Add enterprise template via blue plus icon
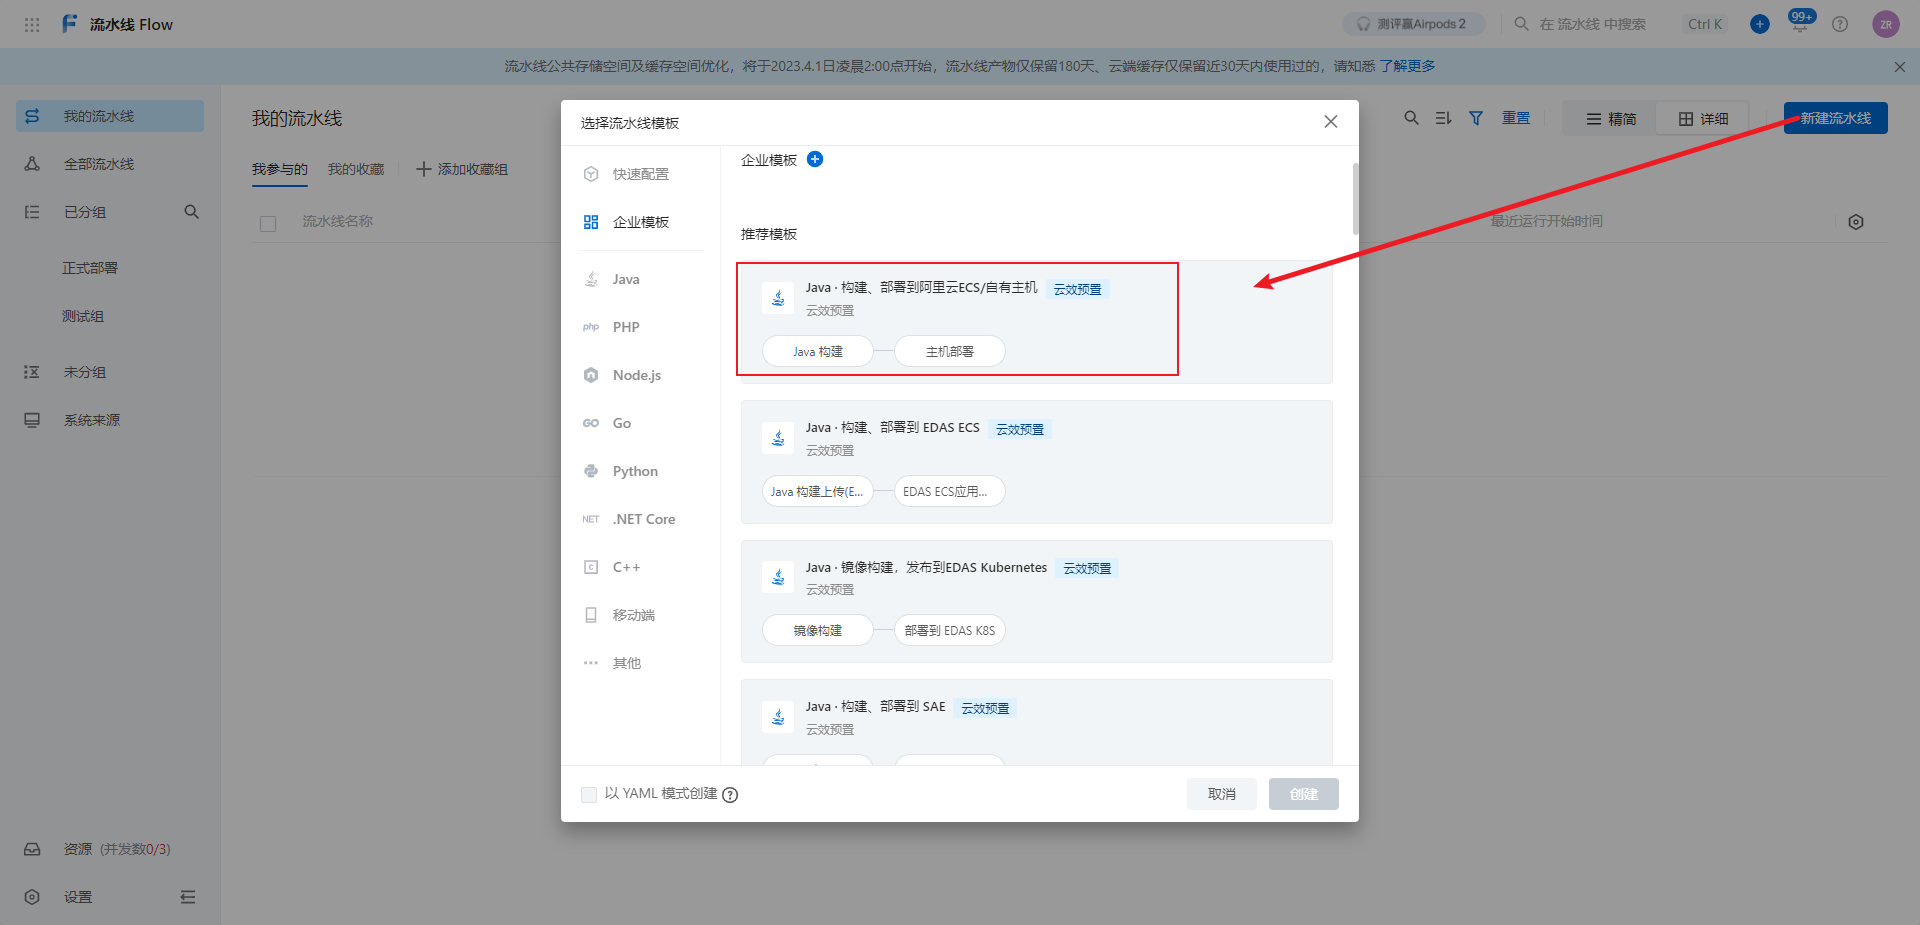The image size is (1920, 925). point(815,159)
